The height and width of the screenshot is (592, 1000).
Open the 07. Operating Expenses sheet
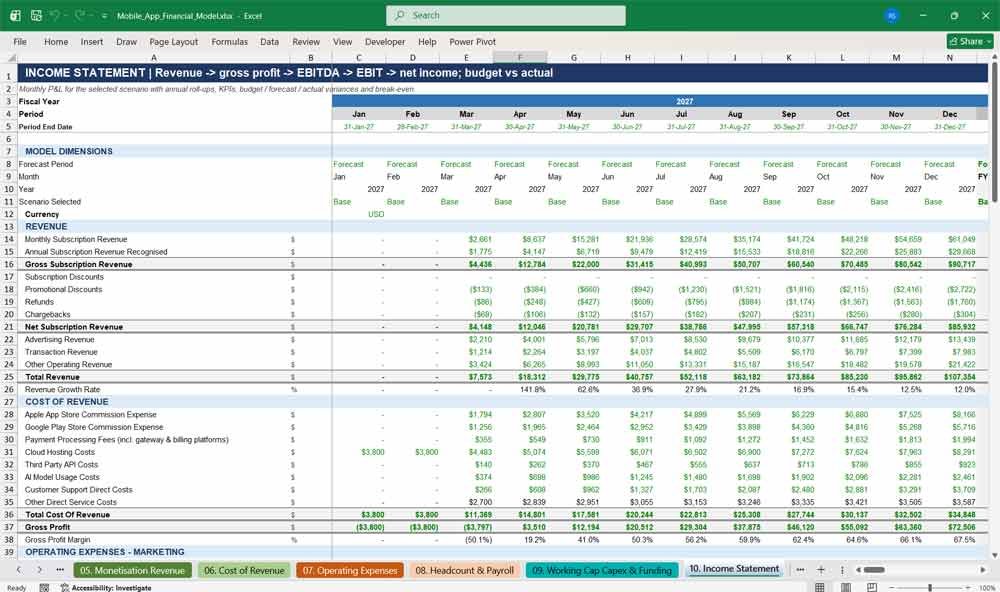[x=349, y=570]
